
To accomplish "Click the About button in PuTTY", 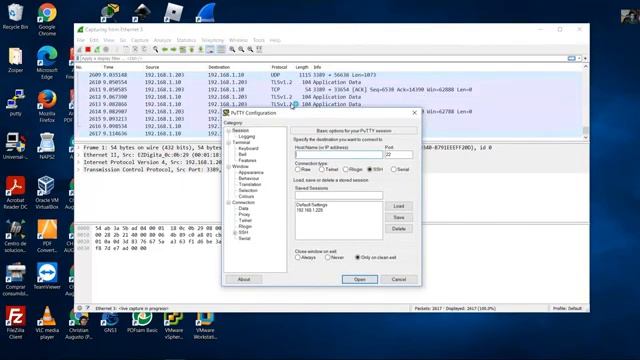I will coord(244,280).
